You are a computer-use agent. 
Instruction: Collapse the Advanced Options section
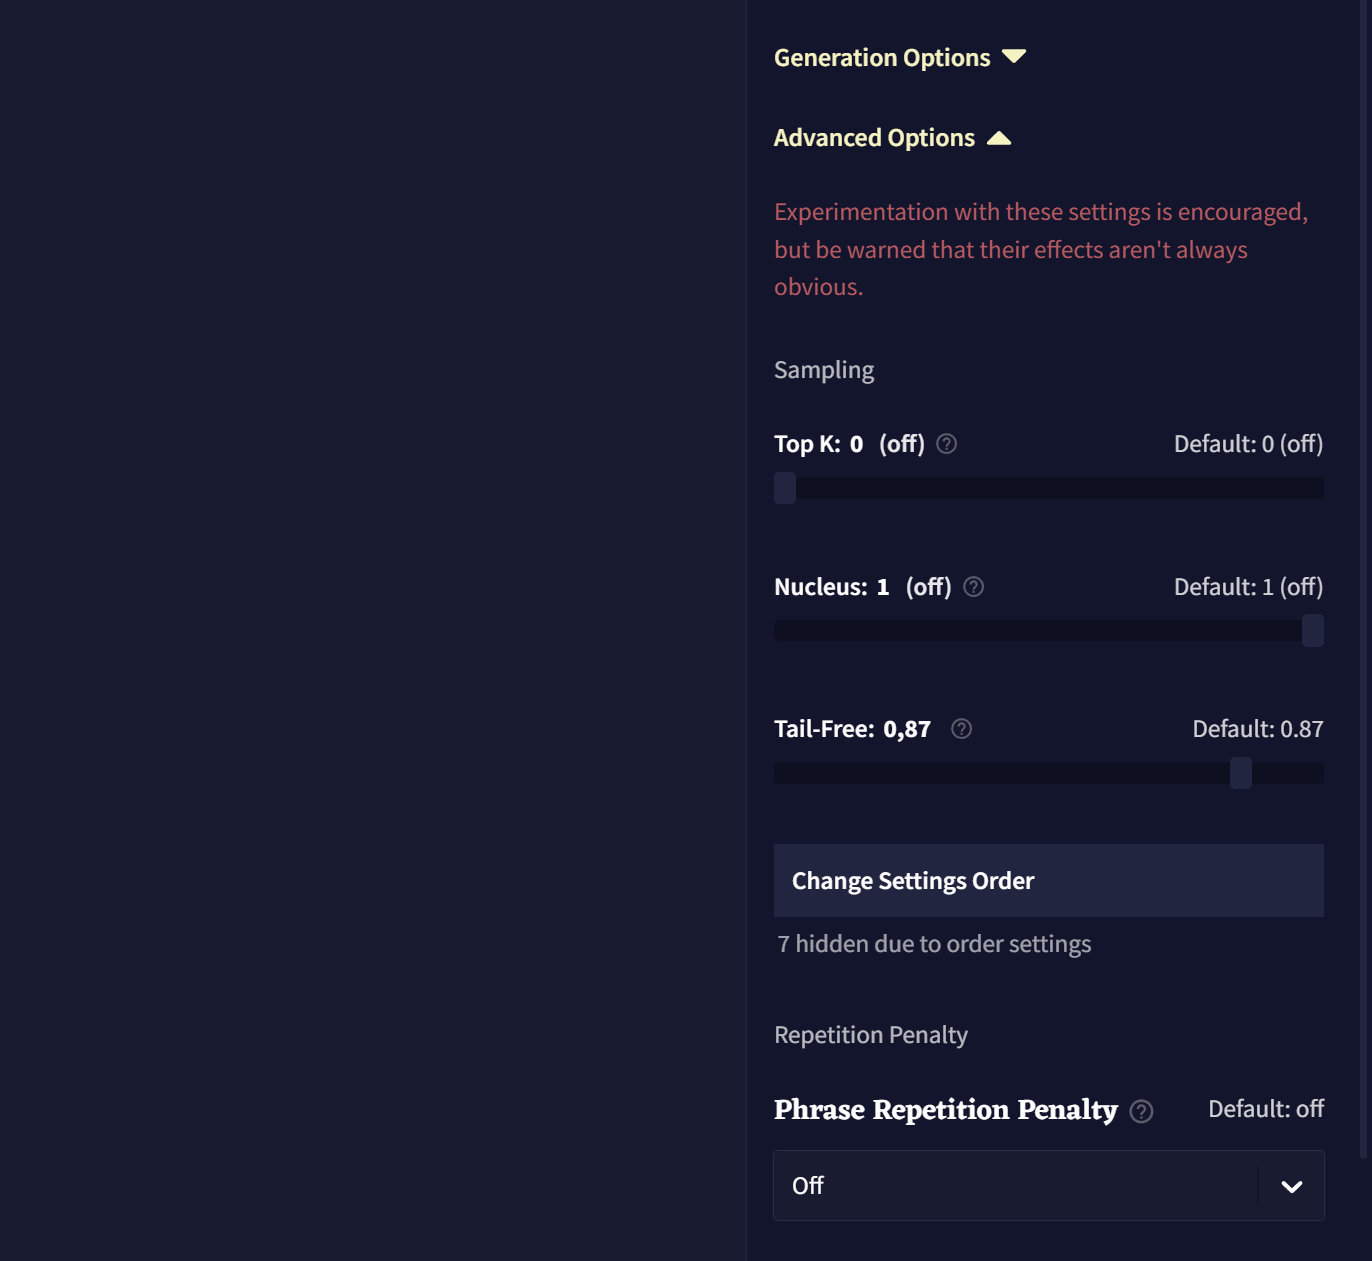[x=874, y=137]
